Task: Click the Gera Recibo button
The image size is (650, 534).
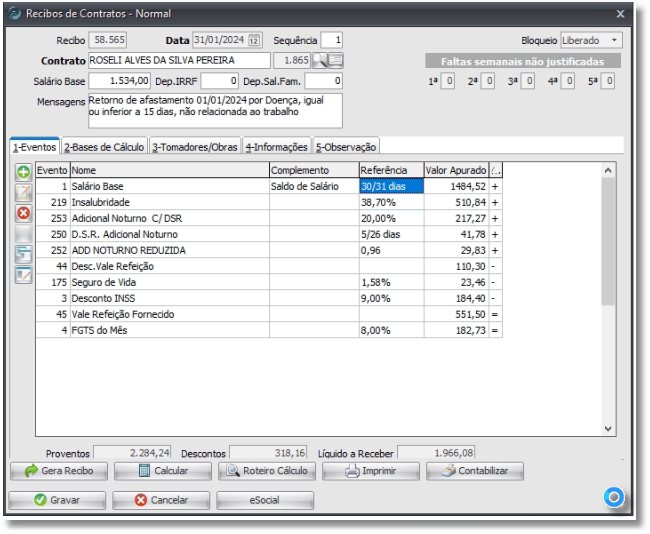Action: (59, 471)
